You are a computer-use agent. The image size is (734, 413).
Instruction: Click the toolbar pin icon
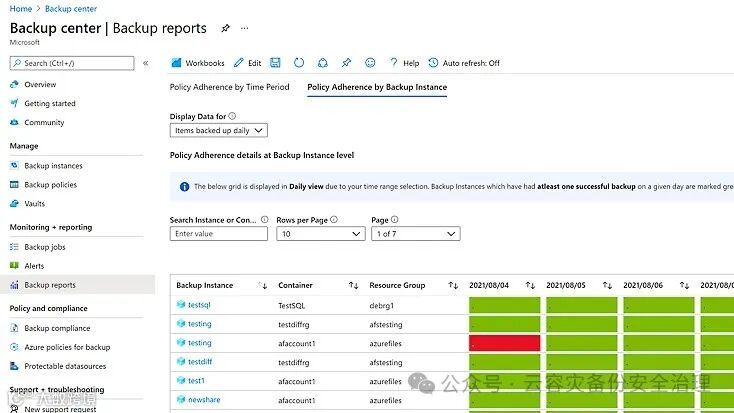tap(346, 63)
